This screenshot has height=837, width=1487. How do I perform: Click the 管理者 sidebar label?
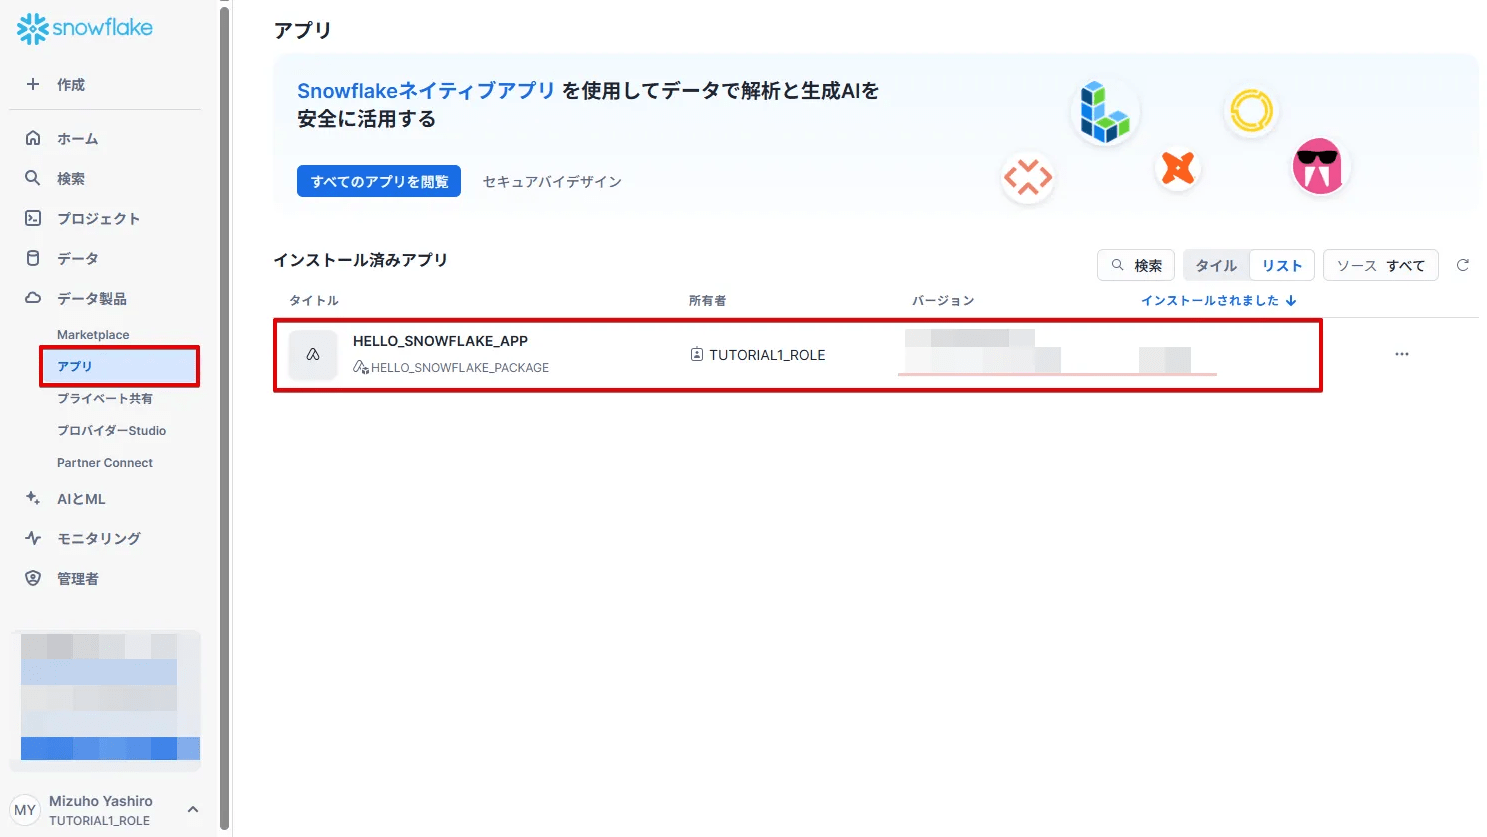coord(78,578)
